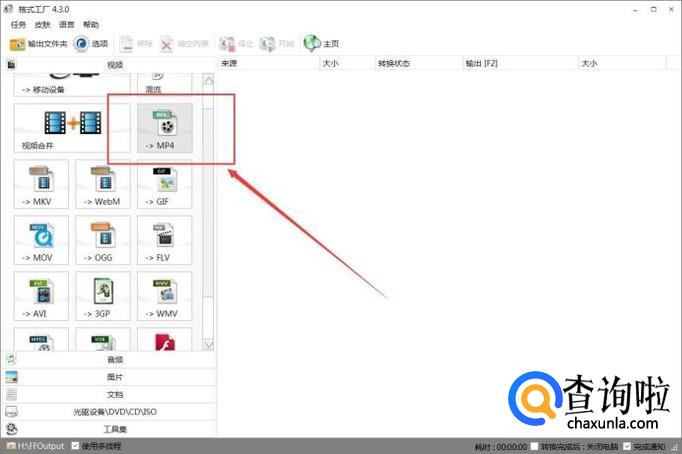682x454 pixels.
Task: Enable 转换完成后:关闭电脑 checkbox
Action: click(536, 446)
